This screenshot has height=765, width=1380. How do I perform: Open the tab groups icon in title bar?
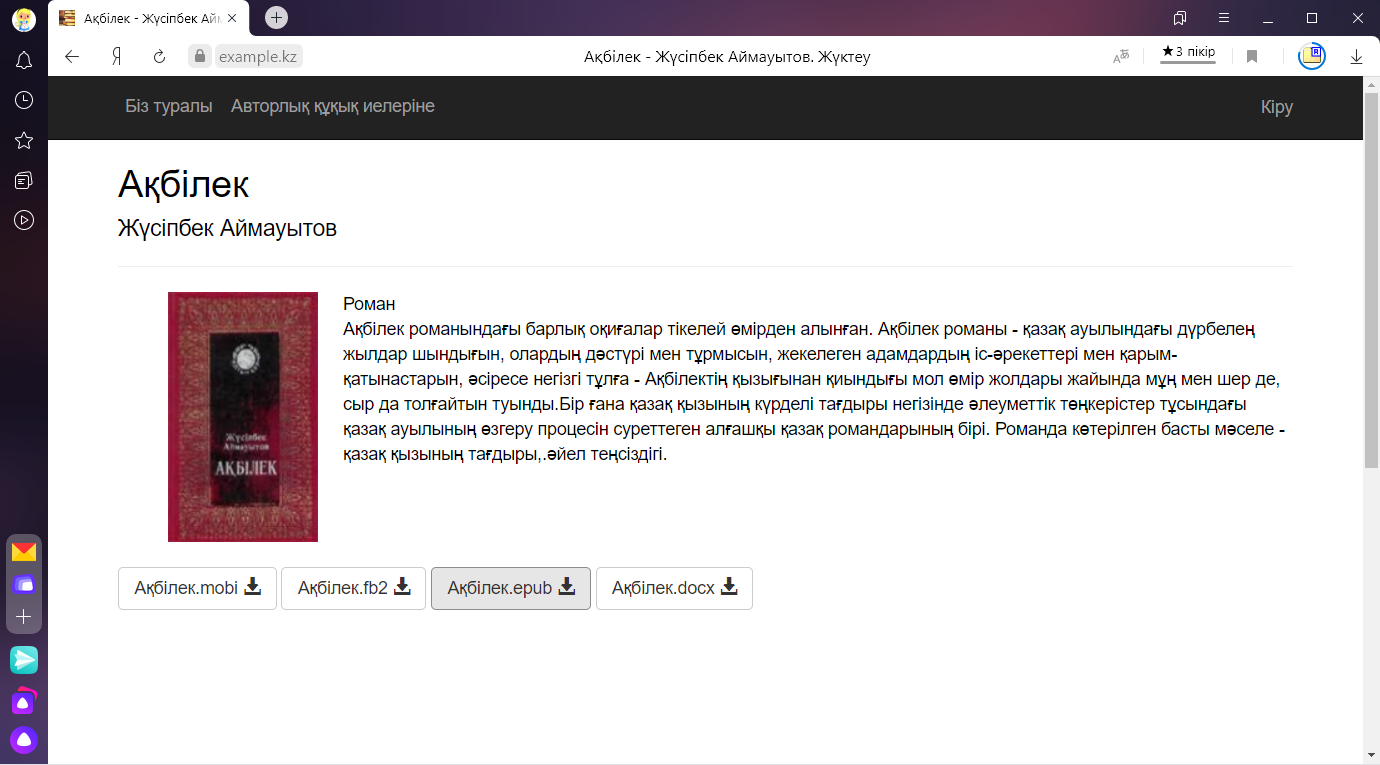coord(1180,18)
